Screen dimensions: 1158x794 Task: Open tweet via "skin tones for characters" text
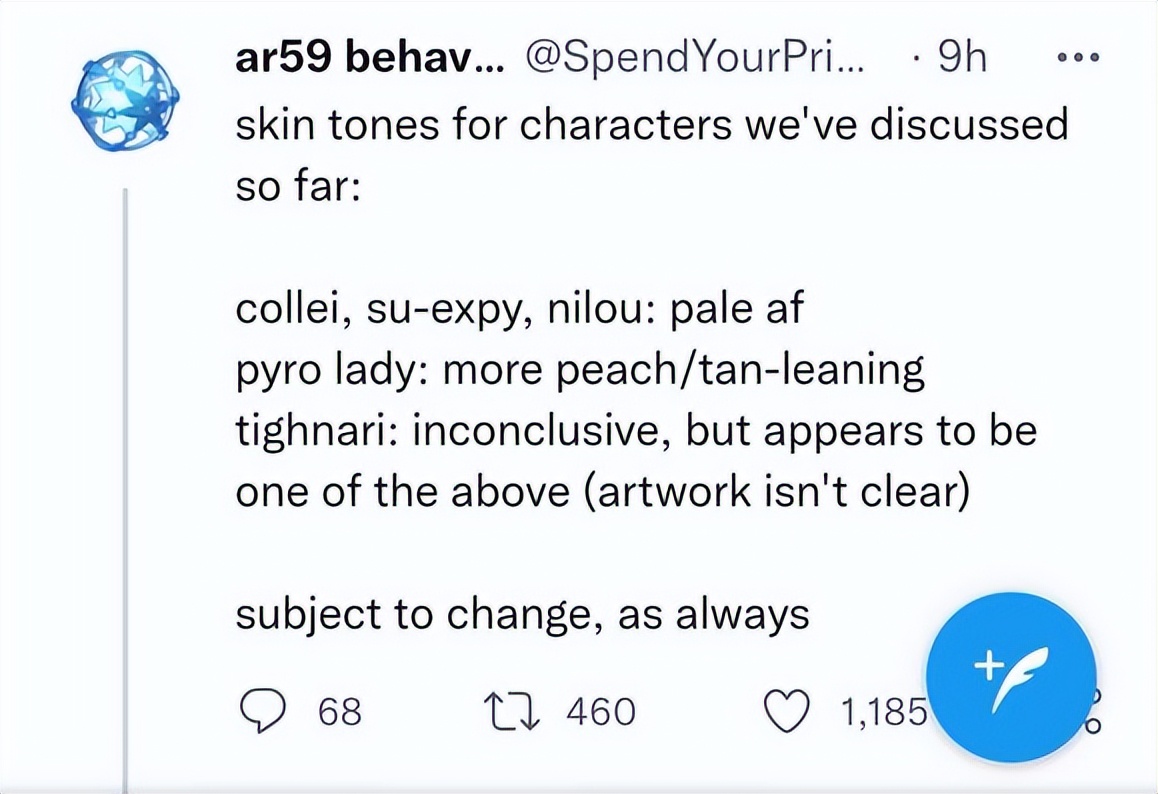pos(652,124)
